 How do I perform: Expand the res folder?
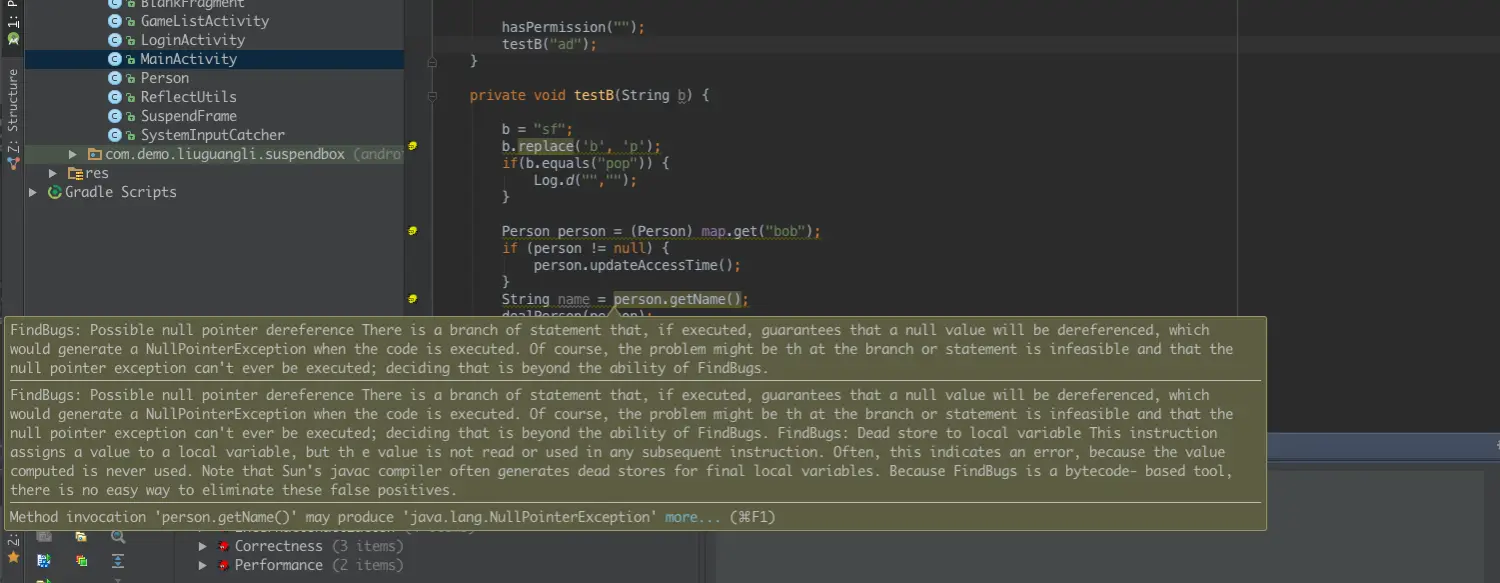[x=53, y=173]
